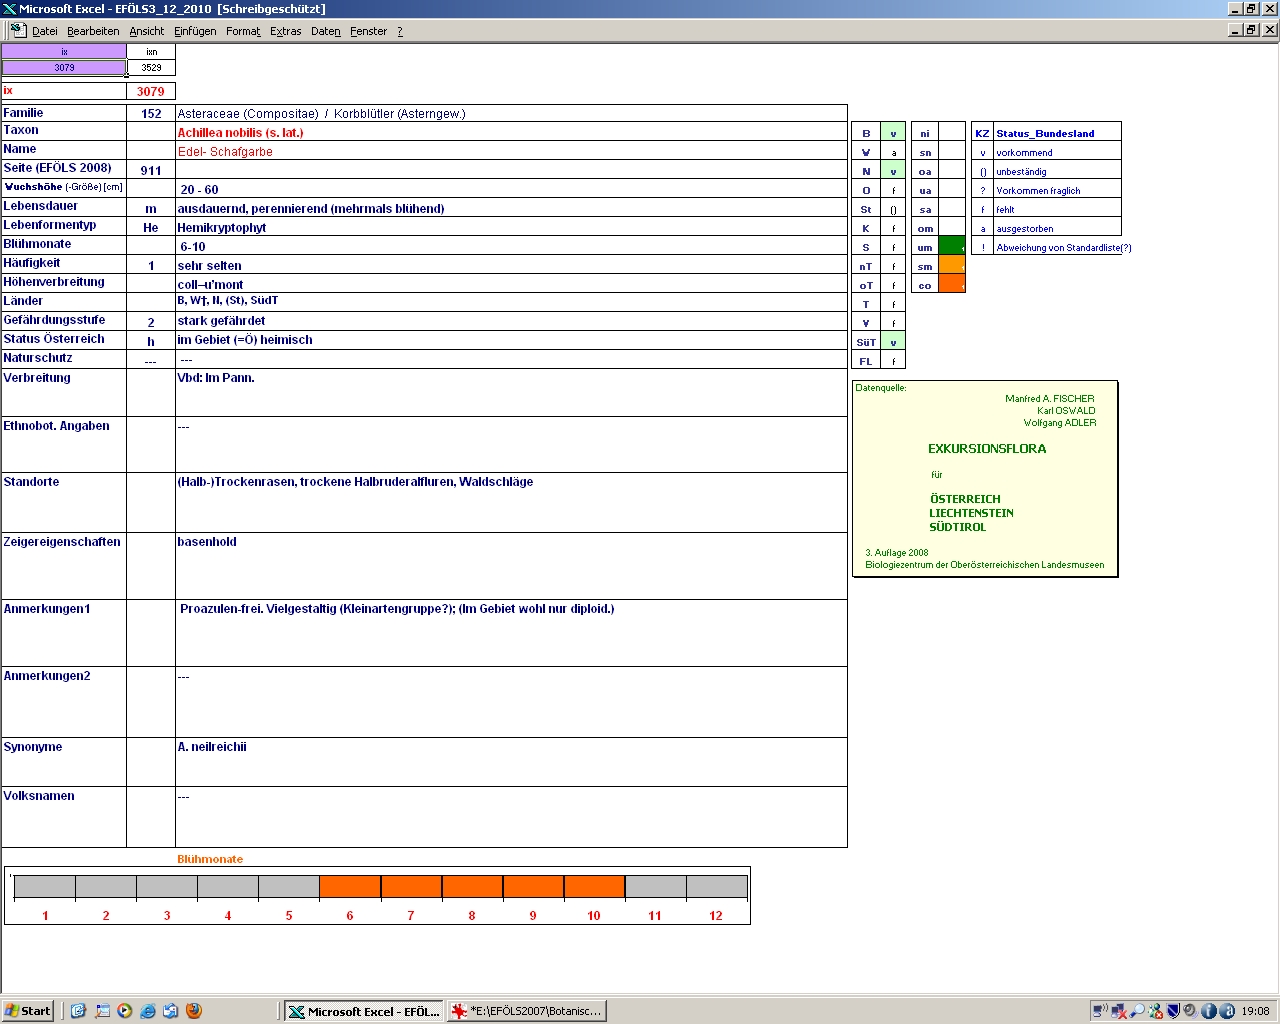Open the Daten menu
The width and height of the screenshot is (1280, 1024).
tap(326, 31)
